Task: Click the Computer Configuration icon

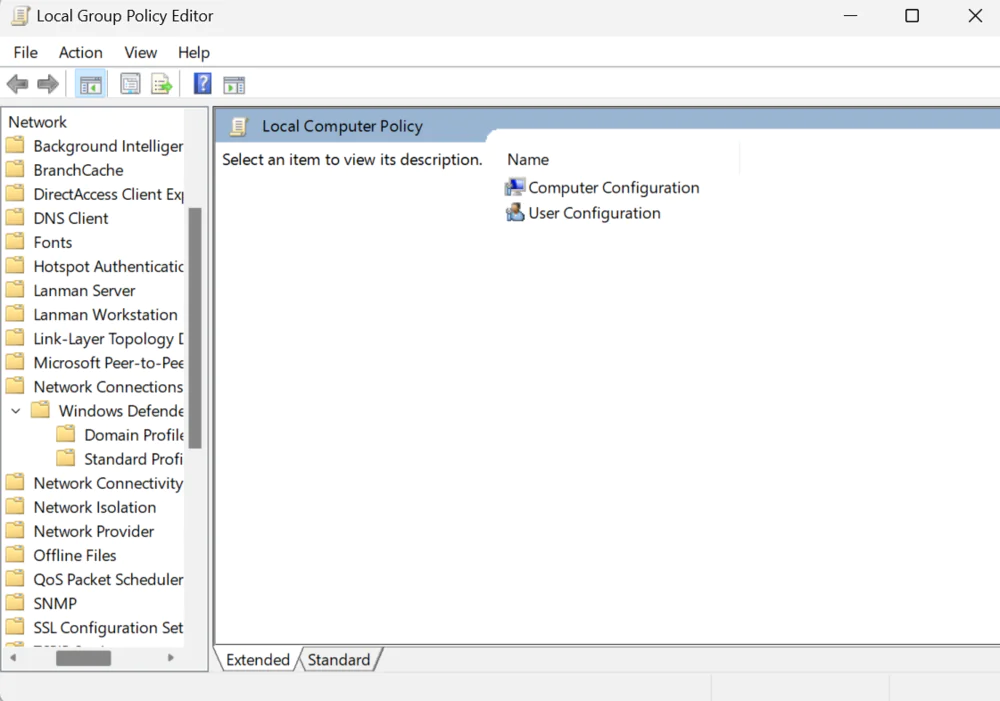Action: click(515, 187)
